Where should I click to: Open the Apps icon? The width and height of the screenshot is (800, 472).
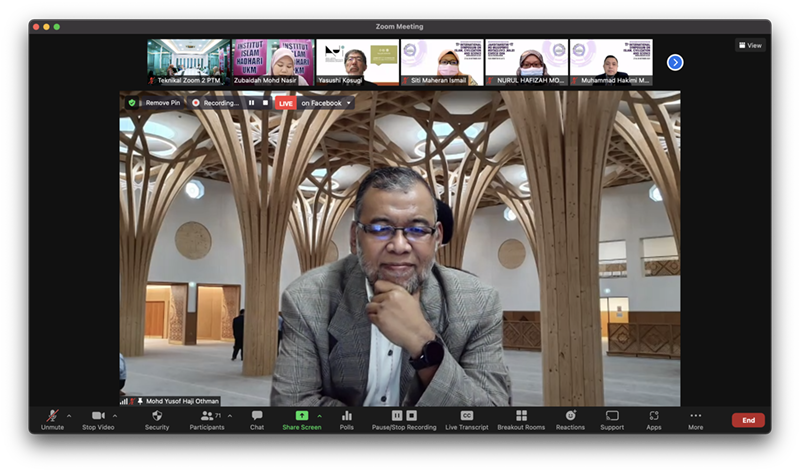tap(653, 416)
